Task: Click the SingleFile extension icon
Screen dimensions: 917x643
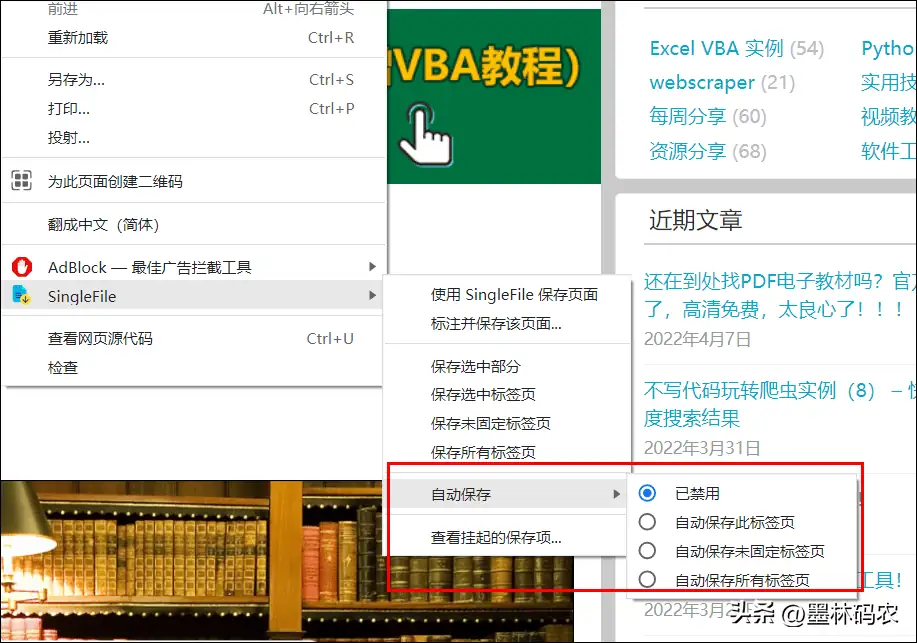Action: [x=22, y=296]
